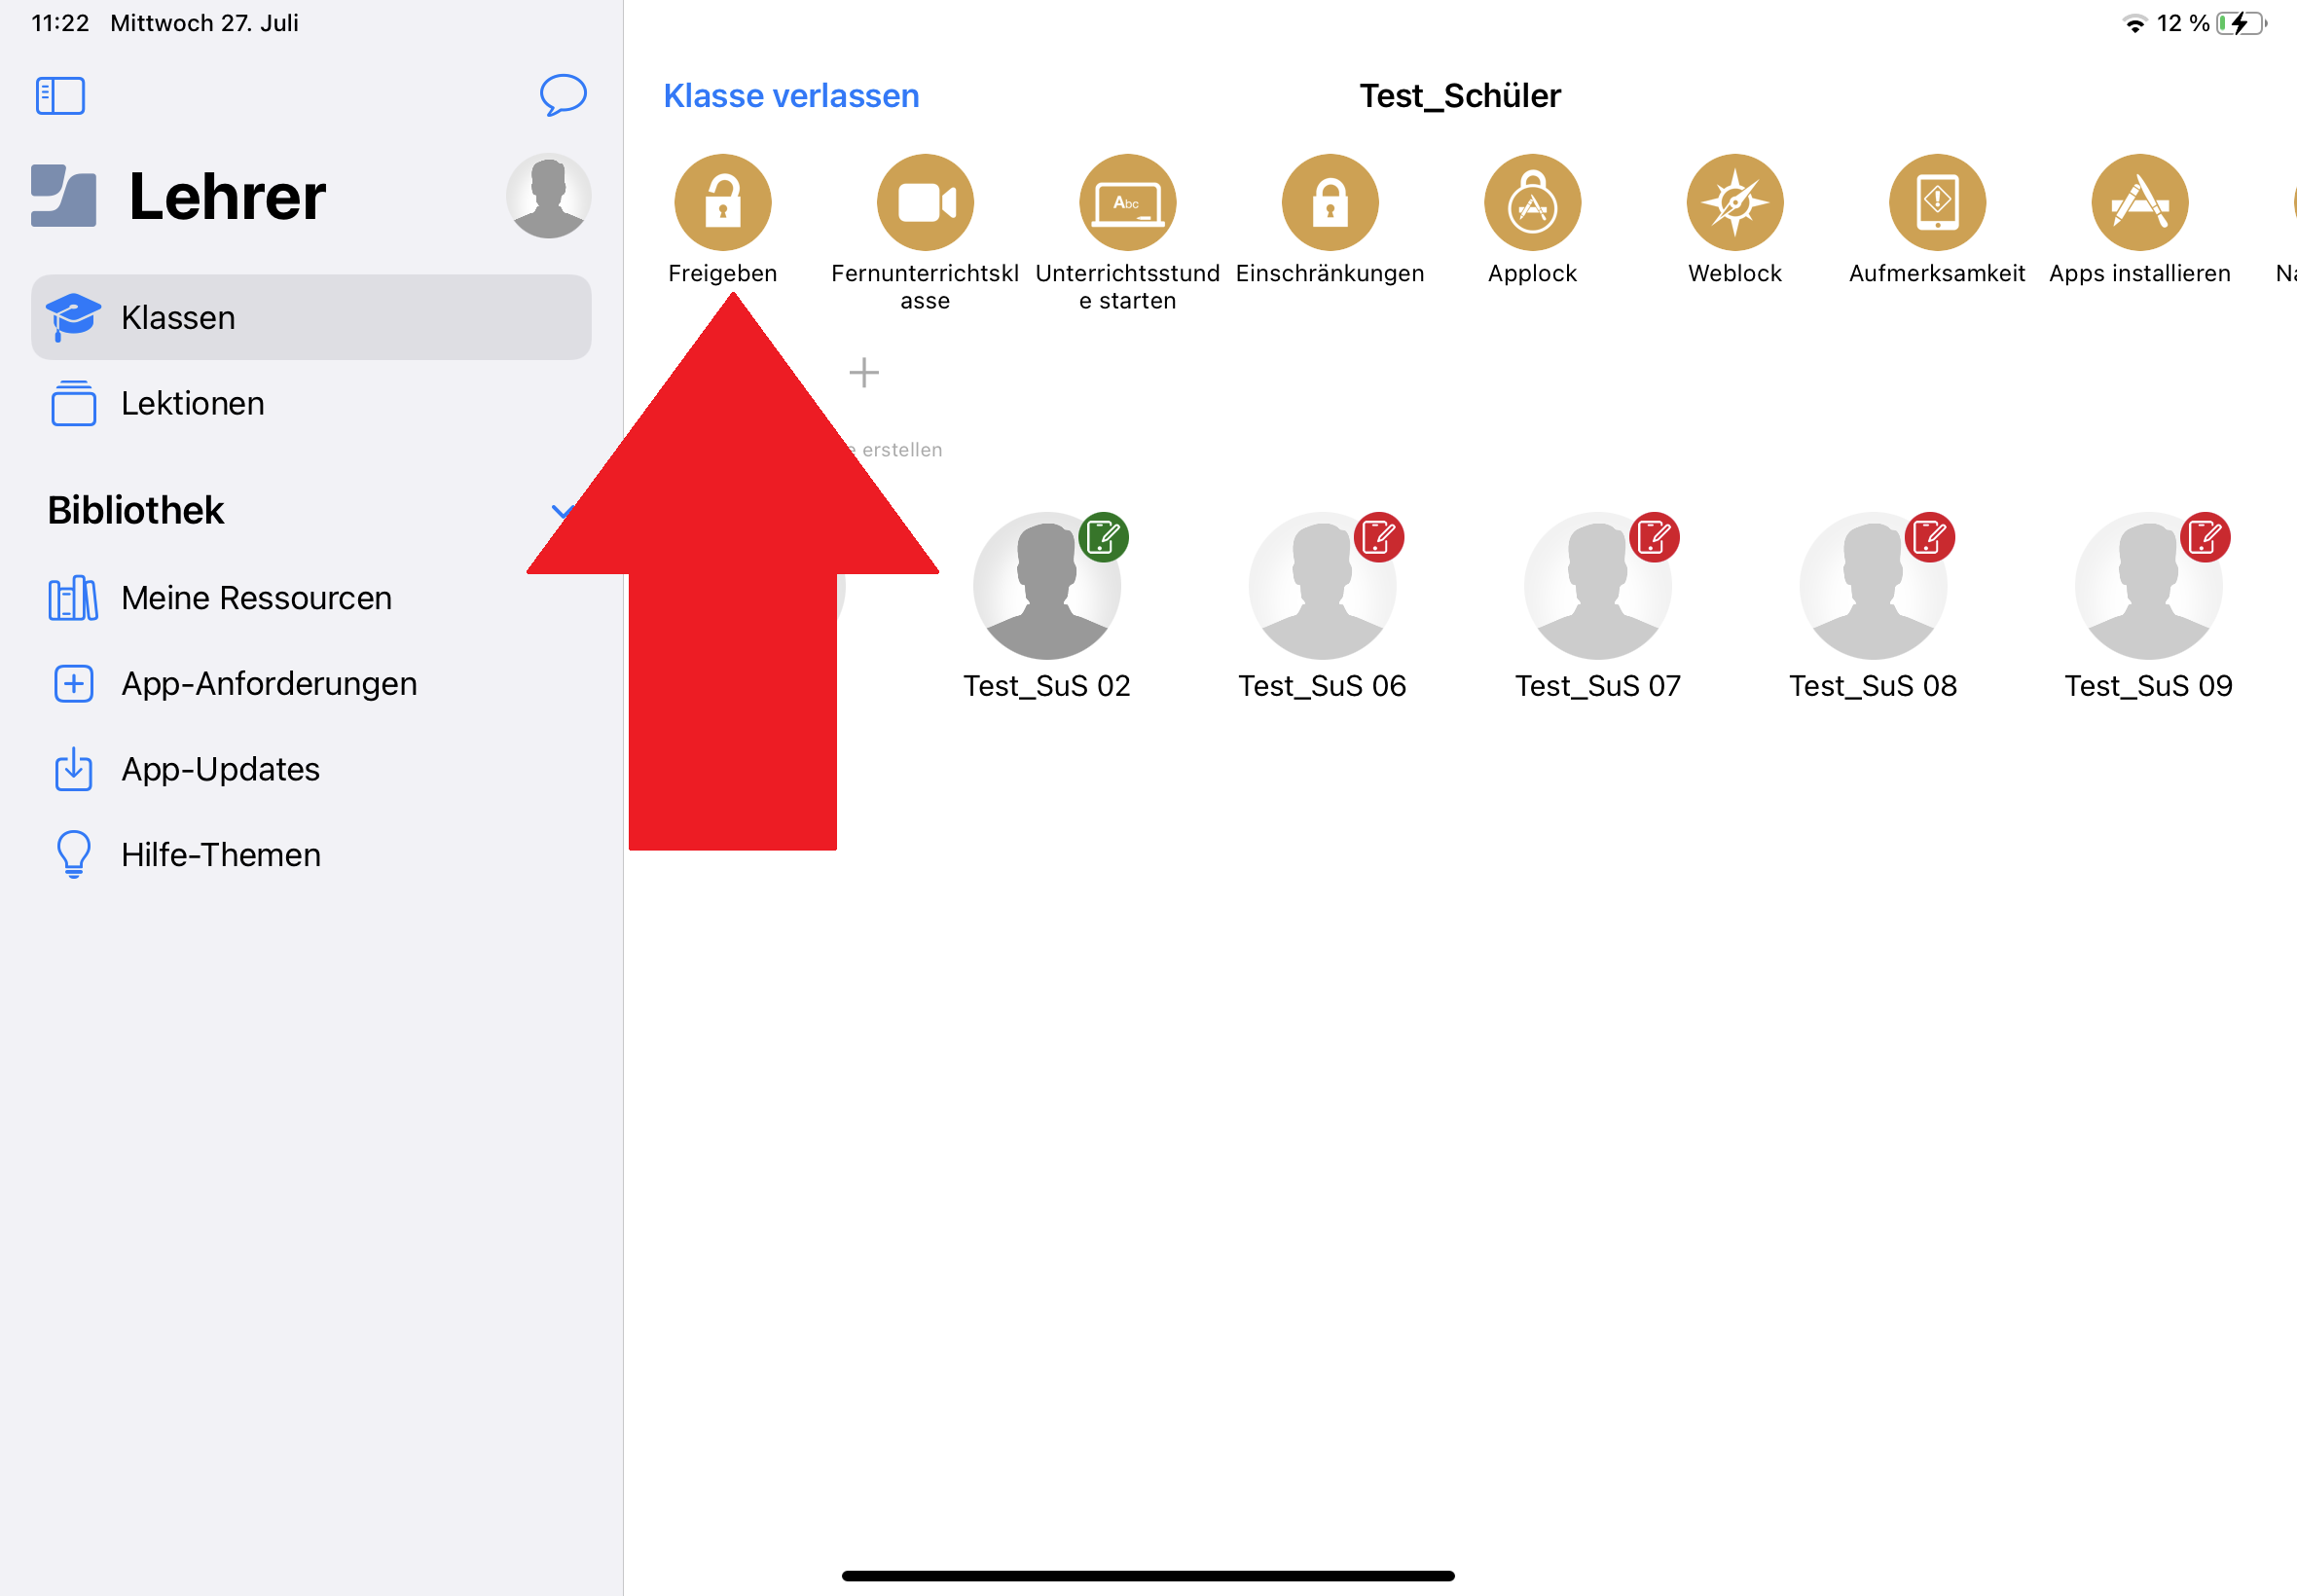
Task: Select the Weblock compass icon
Action: tap(1735, 202)
